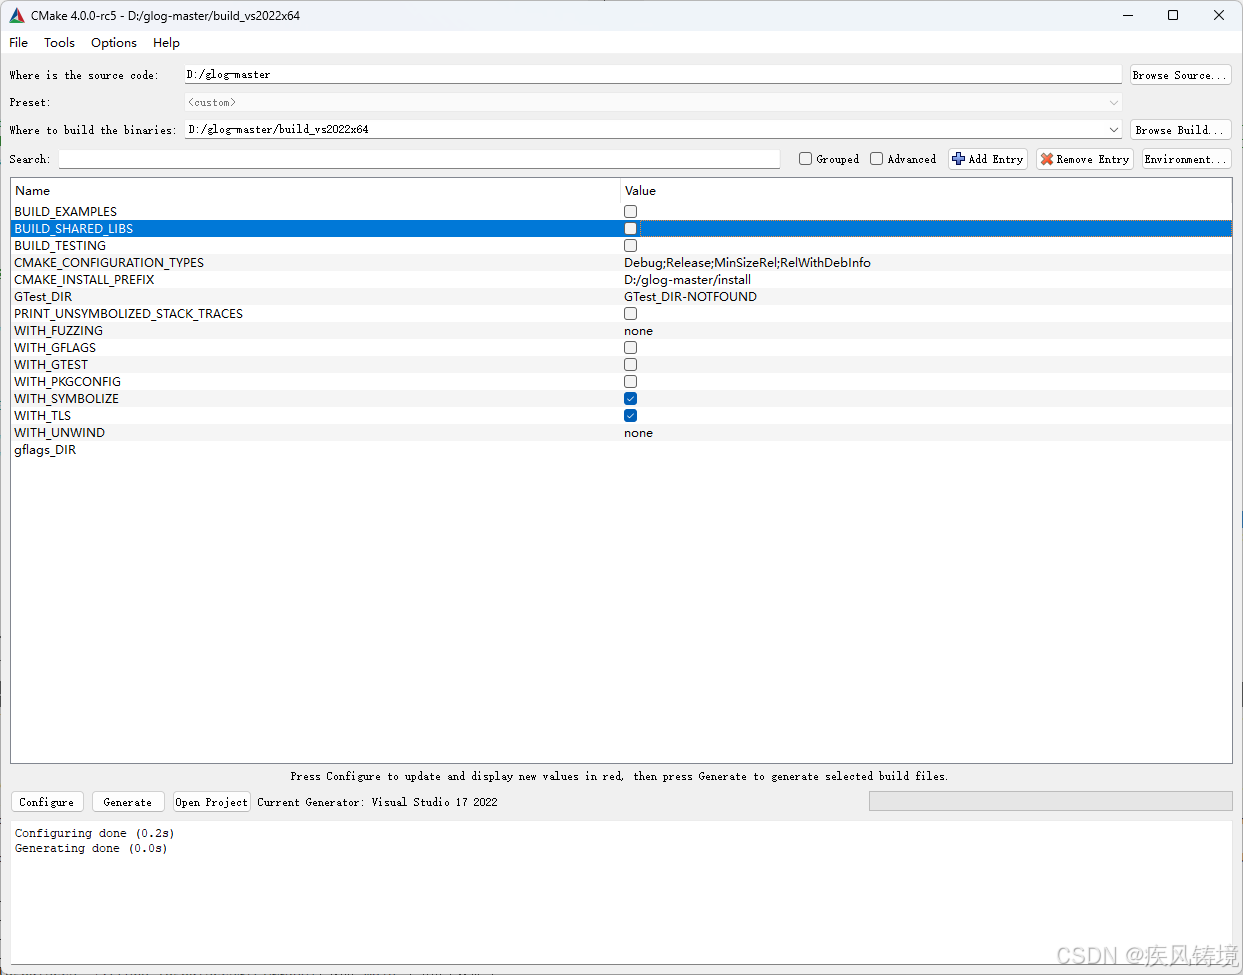Open the Preset dropdown
Screen dimensions: 1243x975
click(x=653, y=102)
